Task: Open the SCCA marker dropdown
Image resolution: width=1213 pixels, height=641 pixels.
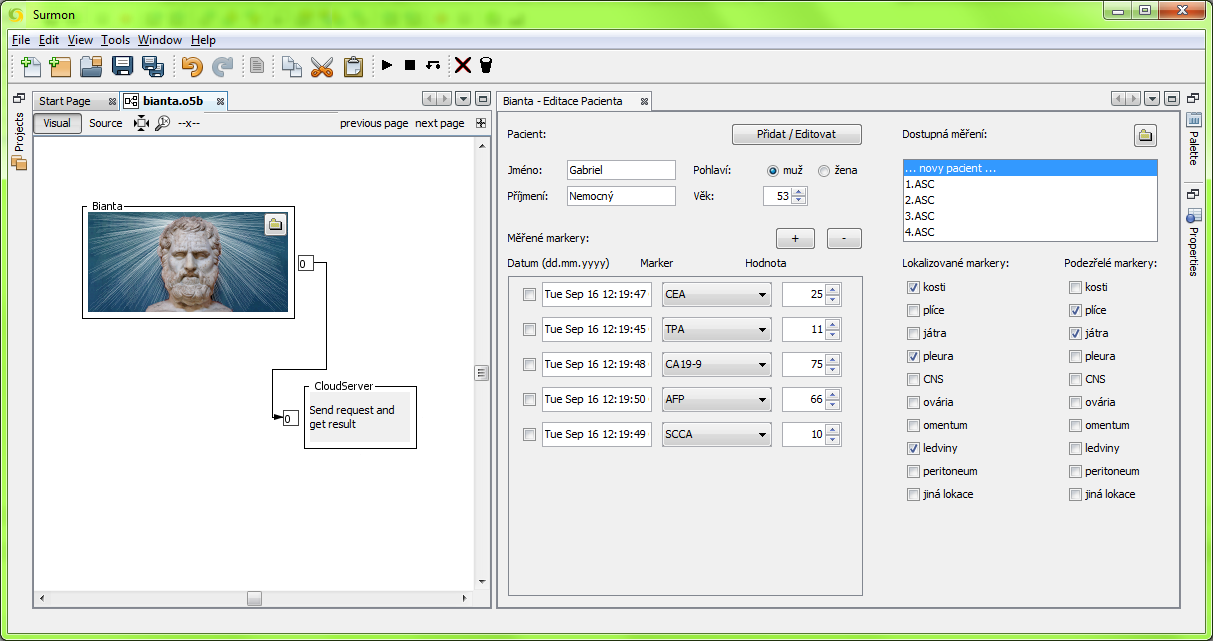Action: point(717,434)
